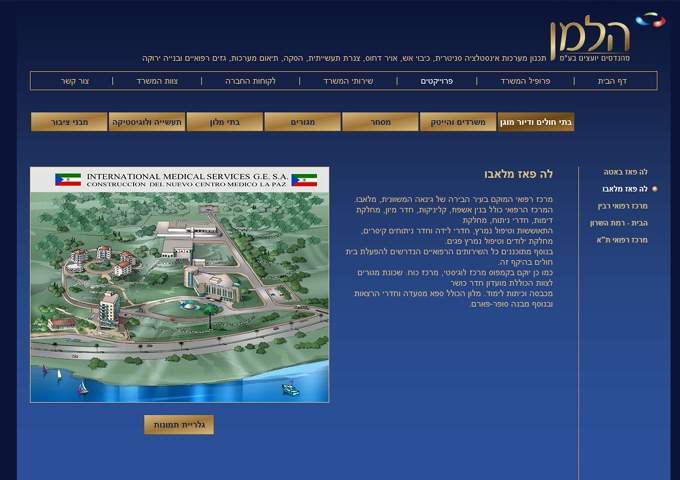680x480 pixels.
Task: Open the מרכז רפואי רבין project
Action: 622,206
